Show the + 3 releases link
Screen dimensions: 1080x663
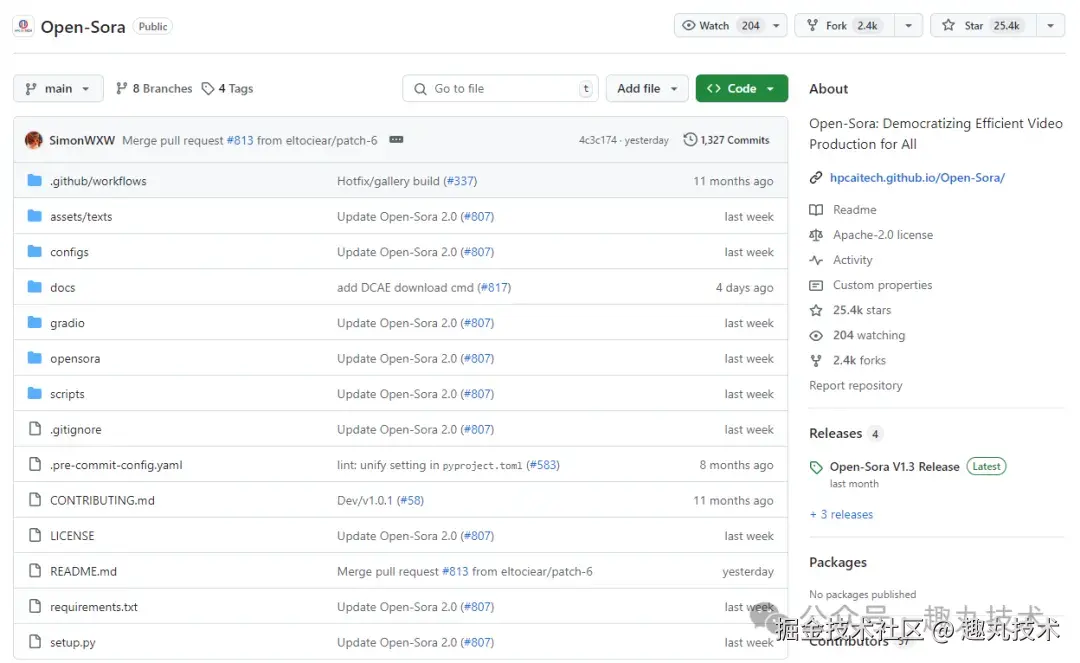pos(841,514)
